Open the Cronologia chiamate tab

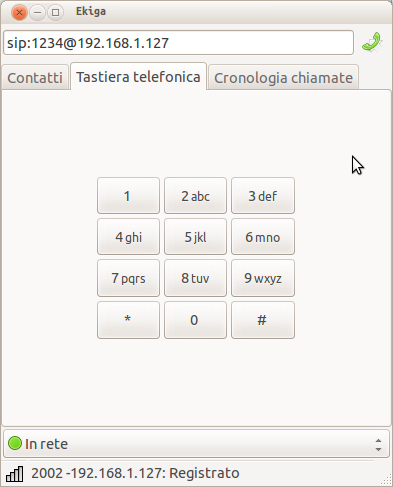(x=283, y=78)
